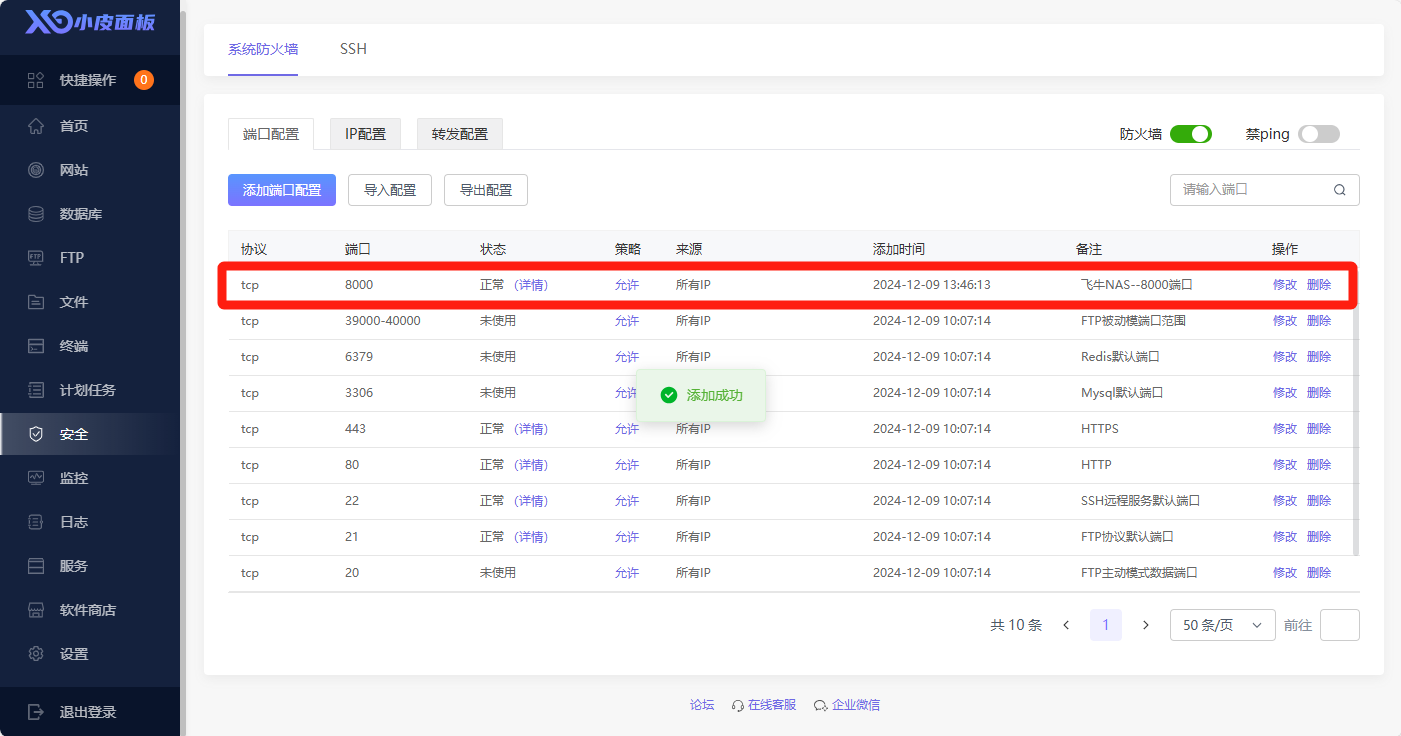The width and height of the screenshot is (1401, 736).
Task: Click the logout (退出登录) icon
Action: pyautogui.click(x=36, y=712)
